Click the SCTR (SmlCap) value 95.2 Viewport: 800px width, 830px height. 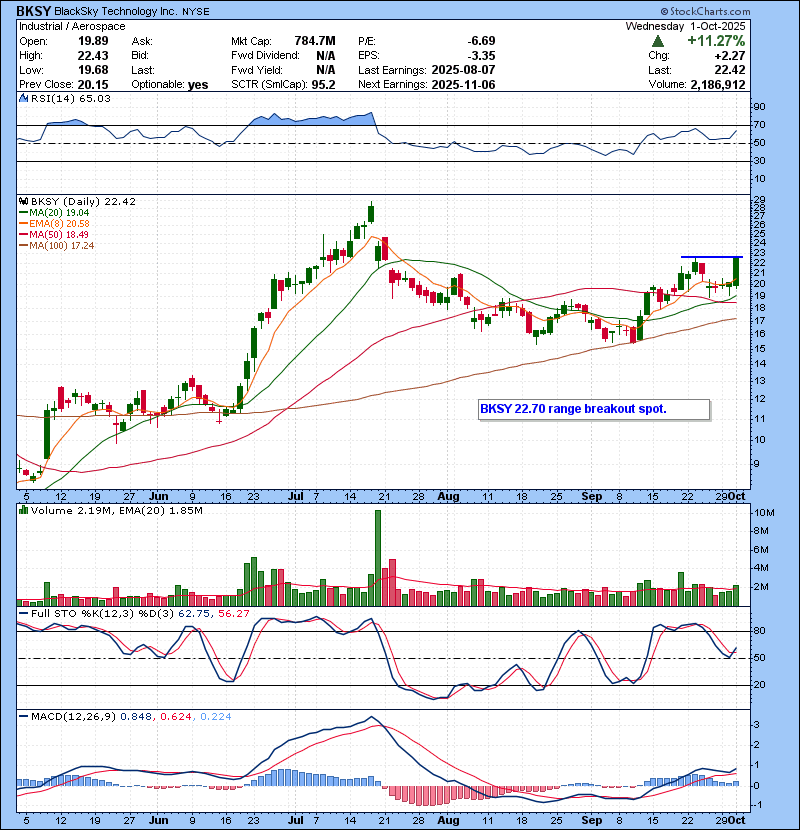click(323, 85)
